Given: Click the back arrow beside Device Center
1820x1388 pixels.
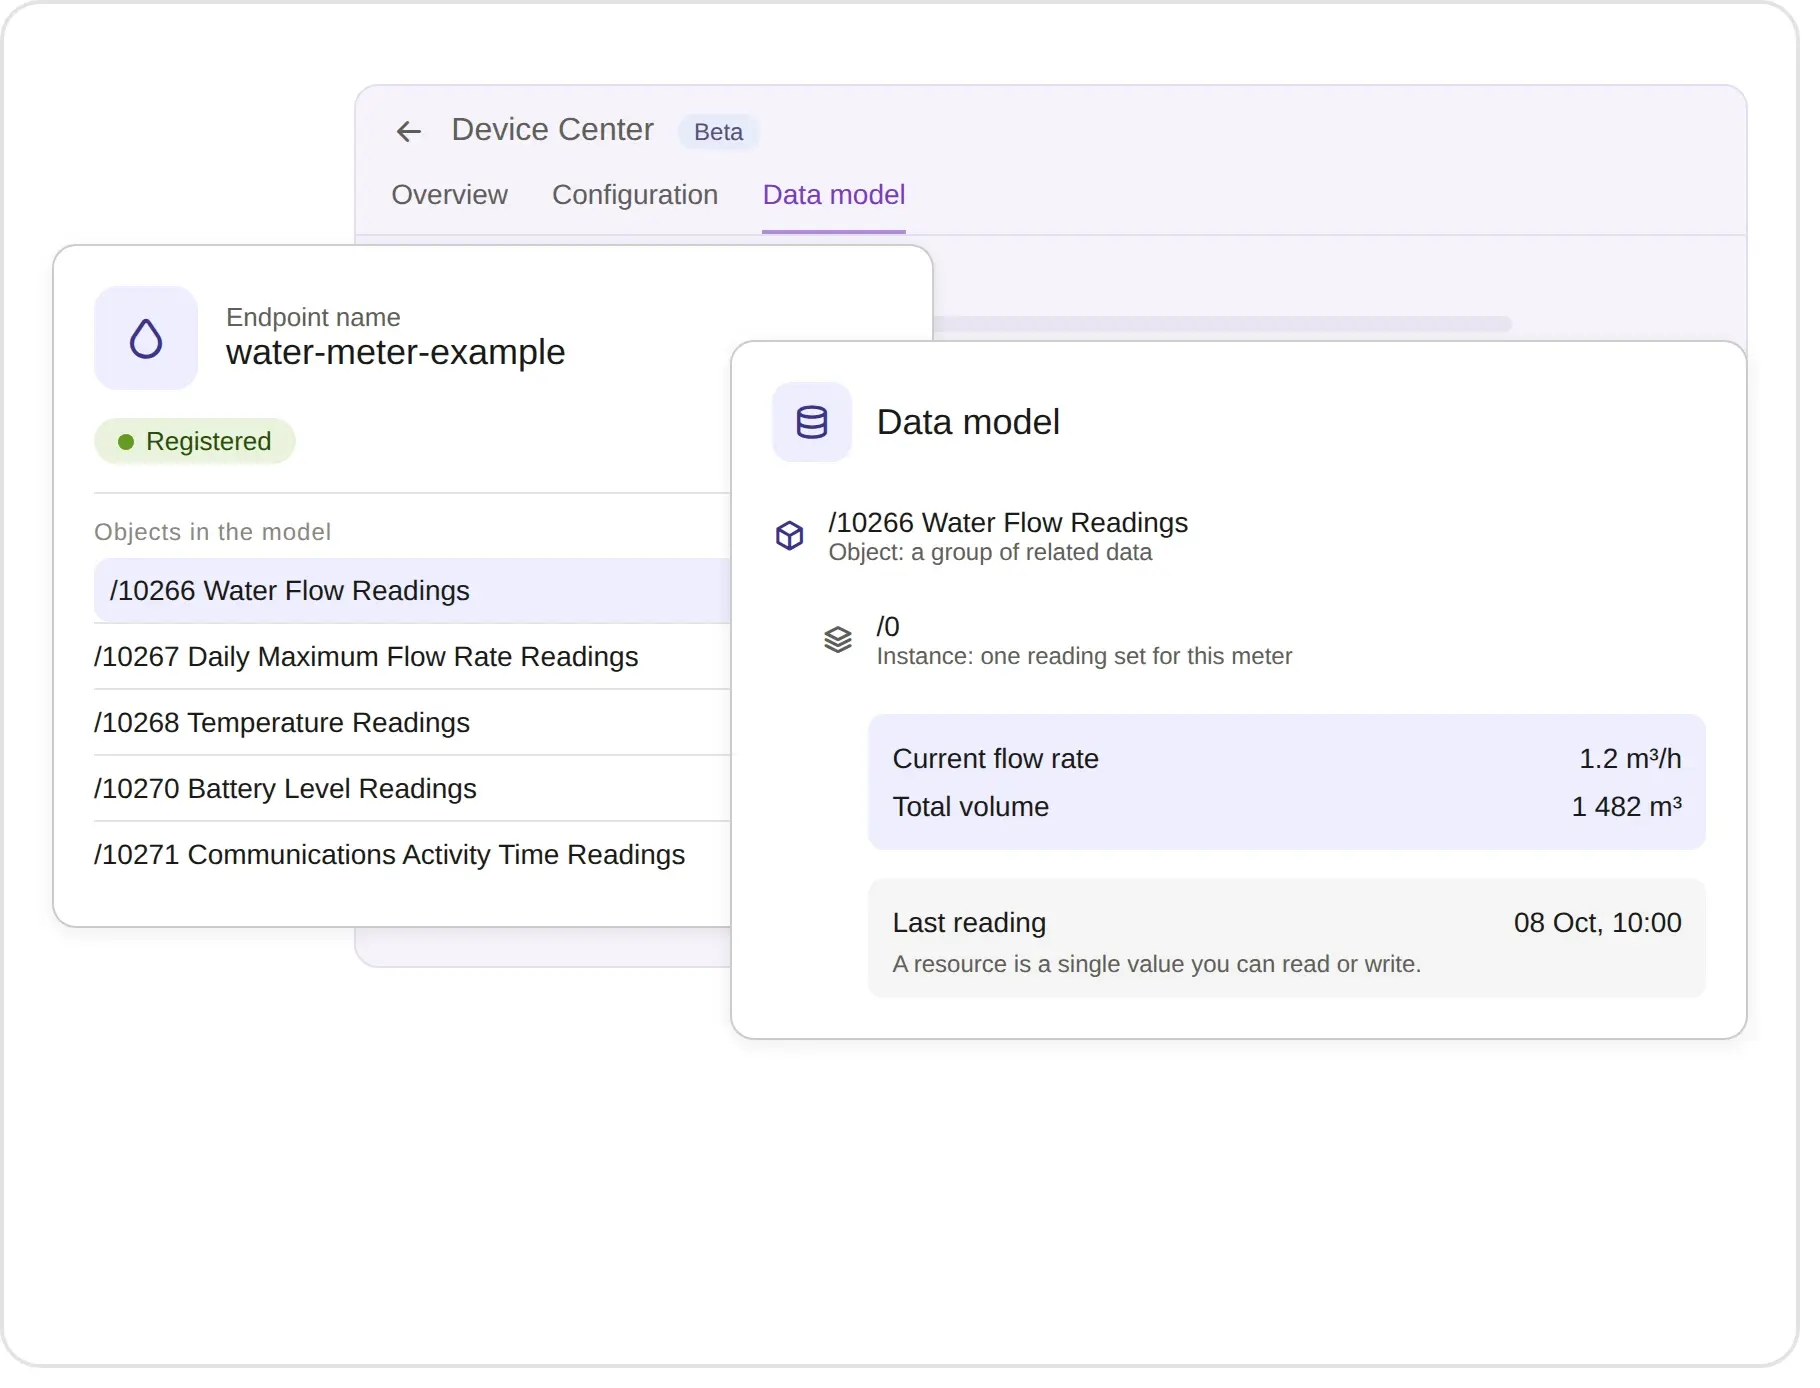Looking at the screenshot, I should (x=408, y=131).
